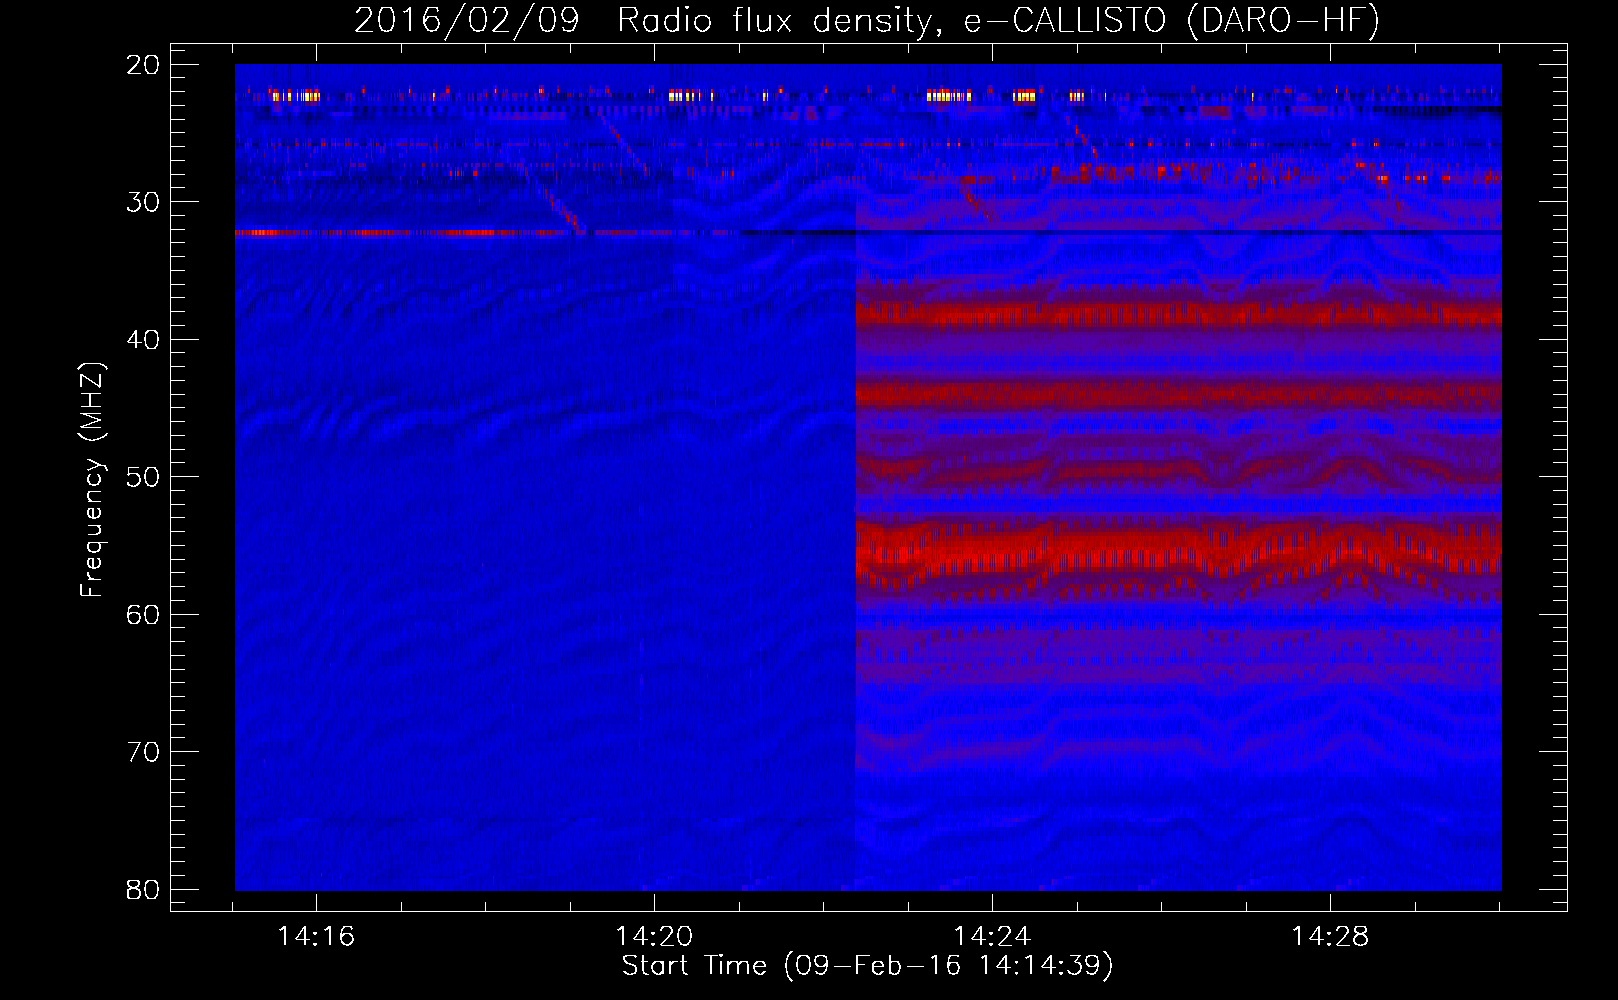Click the '30' frequency tick label
This screenshot has width=1618, height=1000.
[x=144, y=202]
